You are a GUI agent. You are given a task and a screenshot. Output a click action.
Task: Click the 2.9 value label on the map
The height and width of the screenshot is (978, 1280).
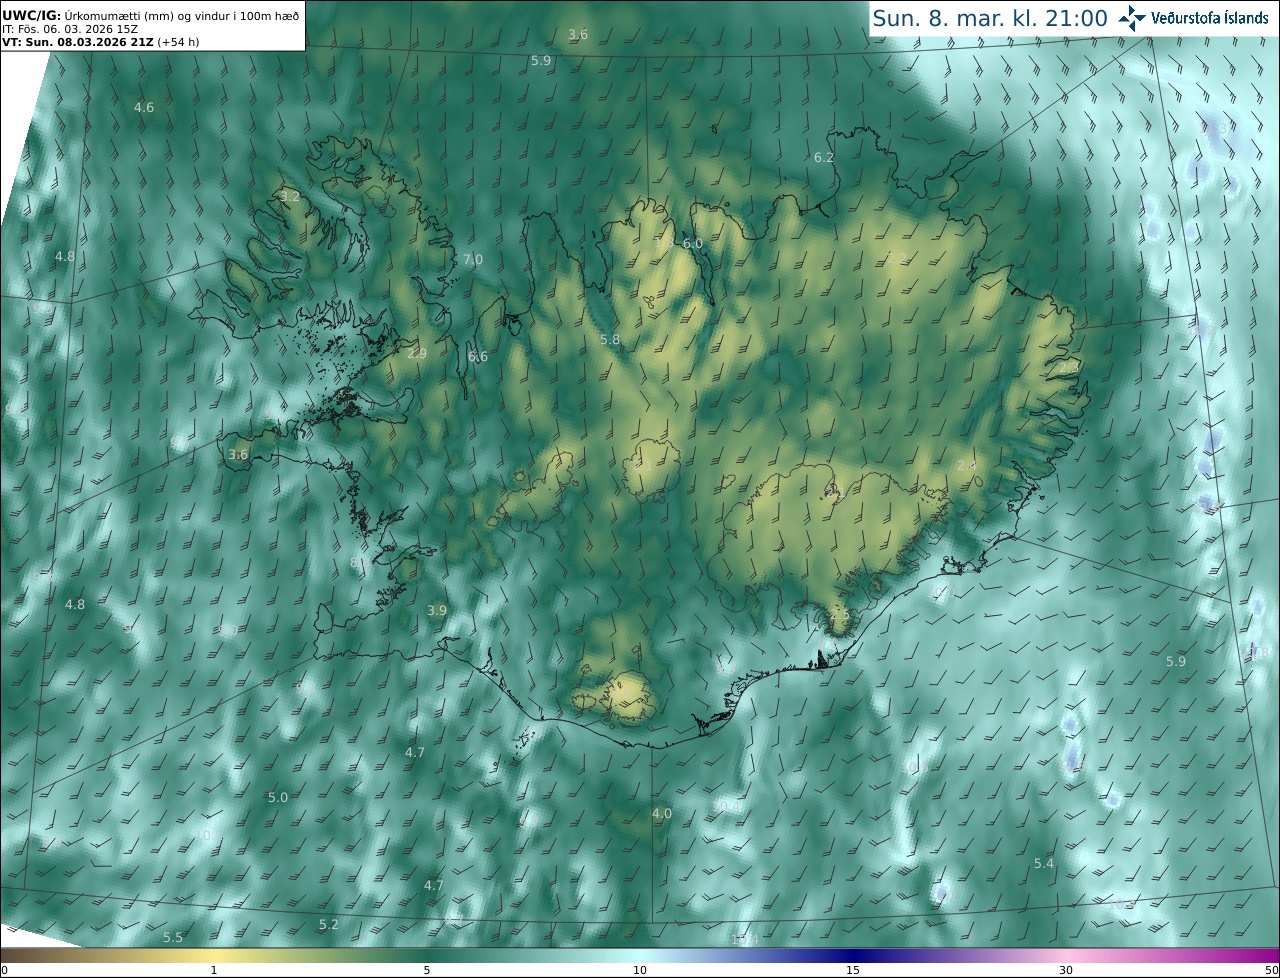click(x=417, y=353)
